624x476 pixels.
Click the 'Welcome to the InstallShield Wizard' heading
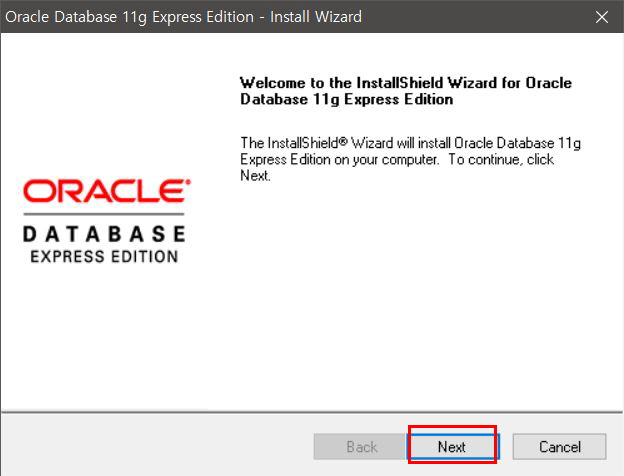click(x=406, y=91)
